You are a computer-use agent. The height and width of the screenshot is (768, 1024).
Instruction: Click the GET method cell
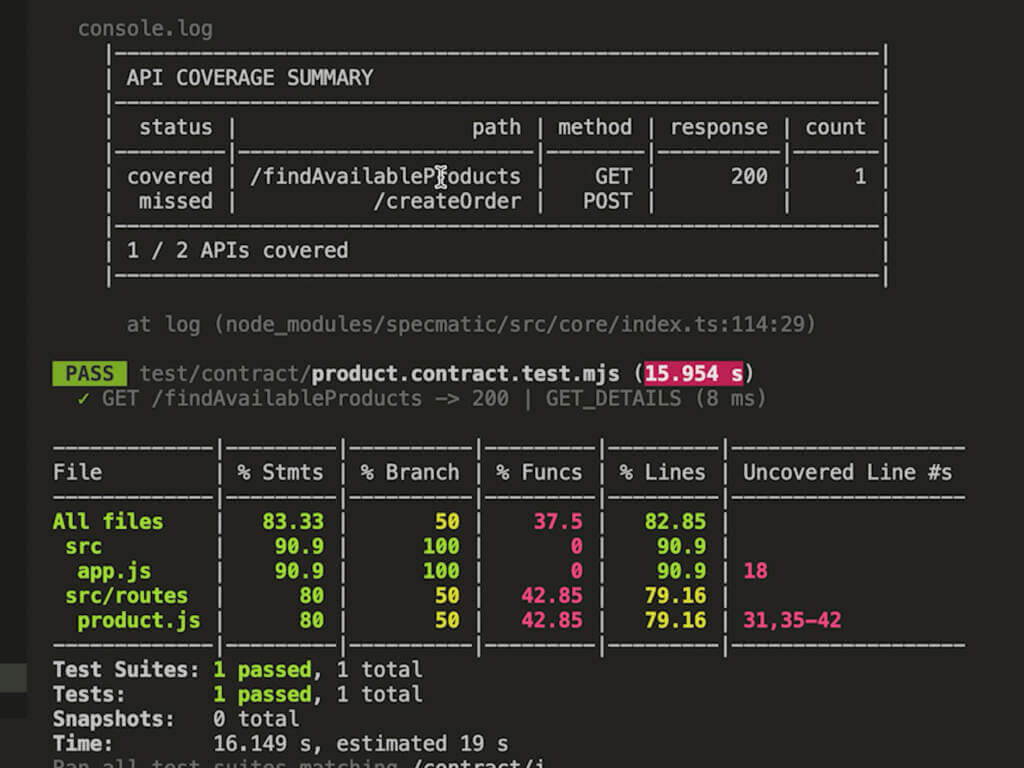tap(613, 176)
